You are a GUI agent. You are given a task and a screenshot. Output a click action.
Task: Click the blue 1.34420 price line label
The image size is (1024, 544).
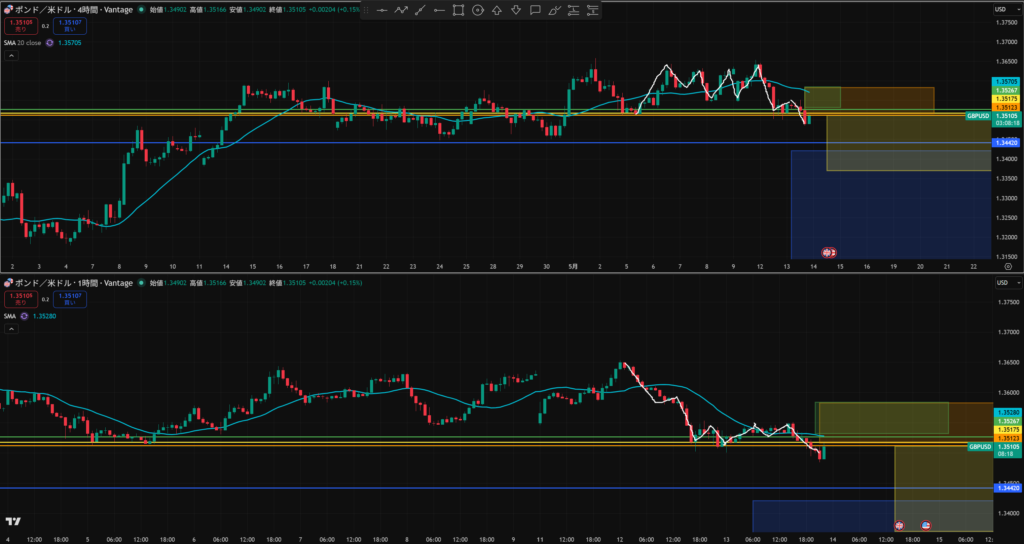point(1006,142)
